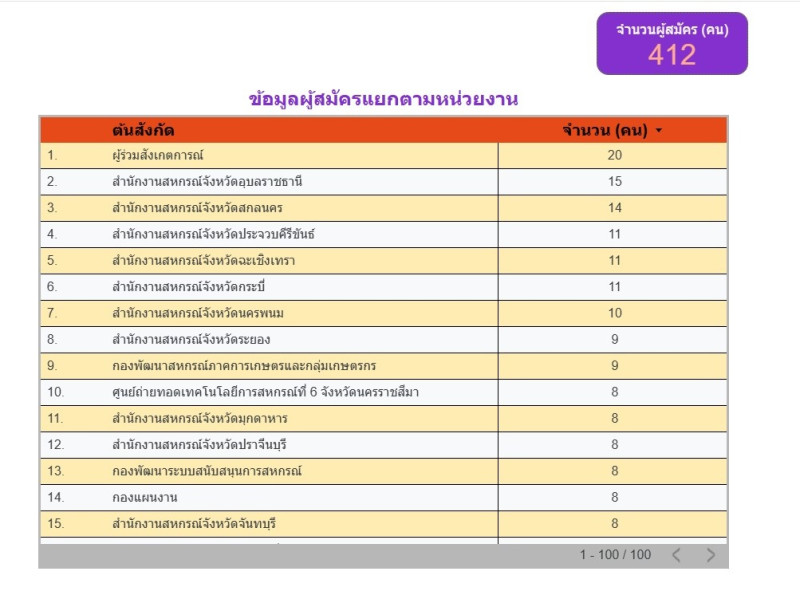Select row ผู้ร่วมสังเกตการณ์
Screen dimensions: 800x599
pyautogui.click(x=158, y=155)
